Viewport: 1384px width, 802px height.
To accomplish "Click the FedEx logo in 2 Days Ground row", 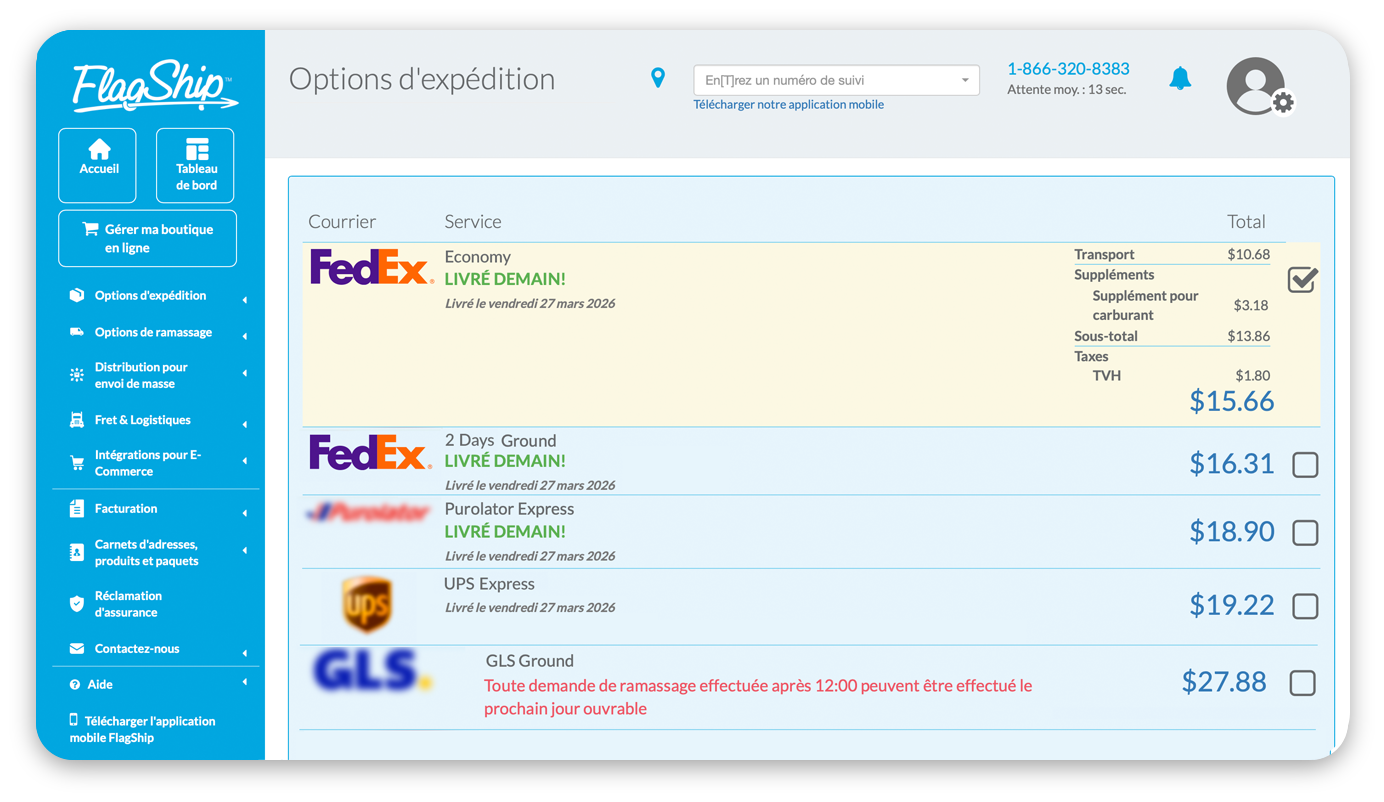I will [370, 452].
